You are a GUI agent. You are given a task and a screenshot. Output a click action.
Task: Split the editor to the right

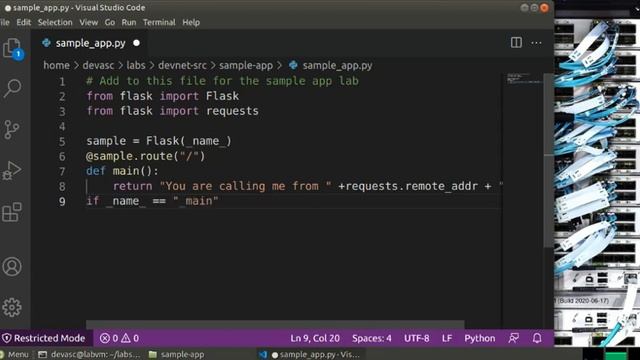pyautogui.click(x=516, y=42)
